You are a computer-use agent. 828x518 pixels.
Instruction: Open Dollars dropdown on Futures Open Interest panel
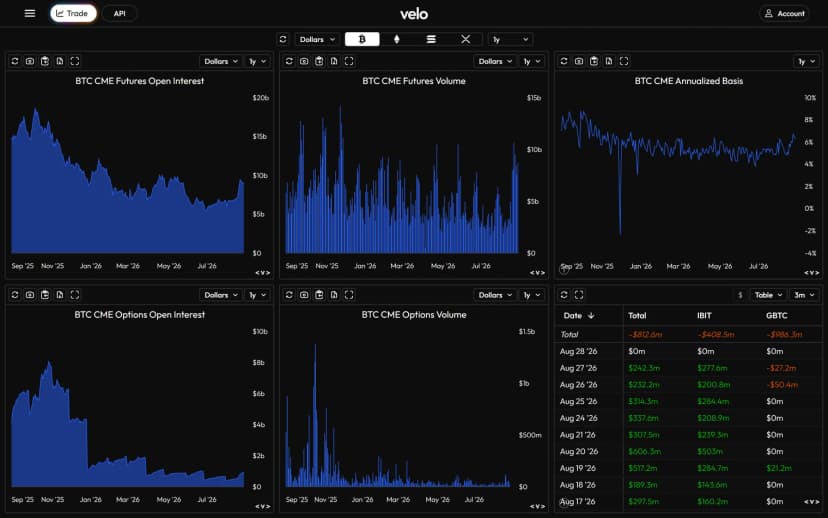(x=221, y=61)
